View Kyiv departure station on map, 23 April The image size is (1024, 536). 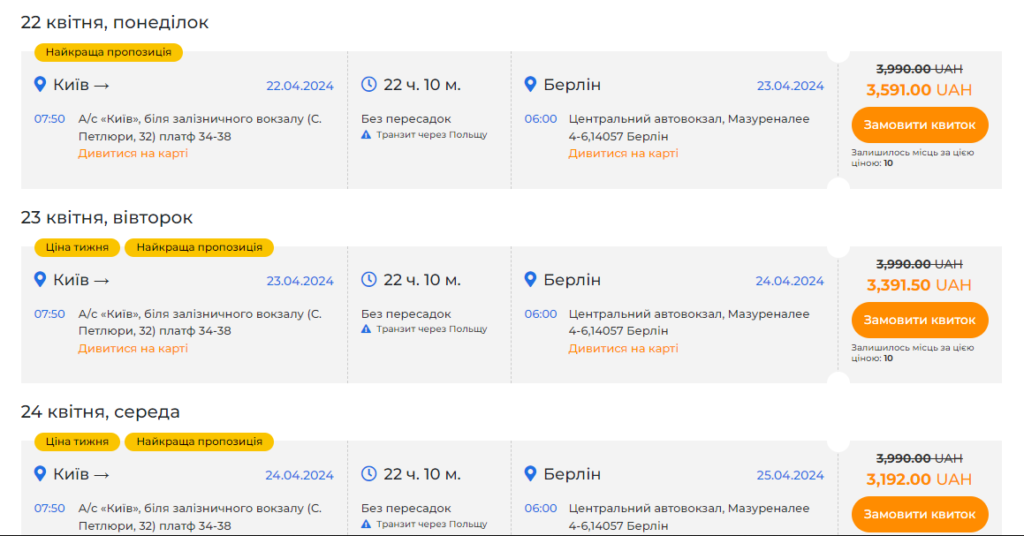(x=133, y=348)
